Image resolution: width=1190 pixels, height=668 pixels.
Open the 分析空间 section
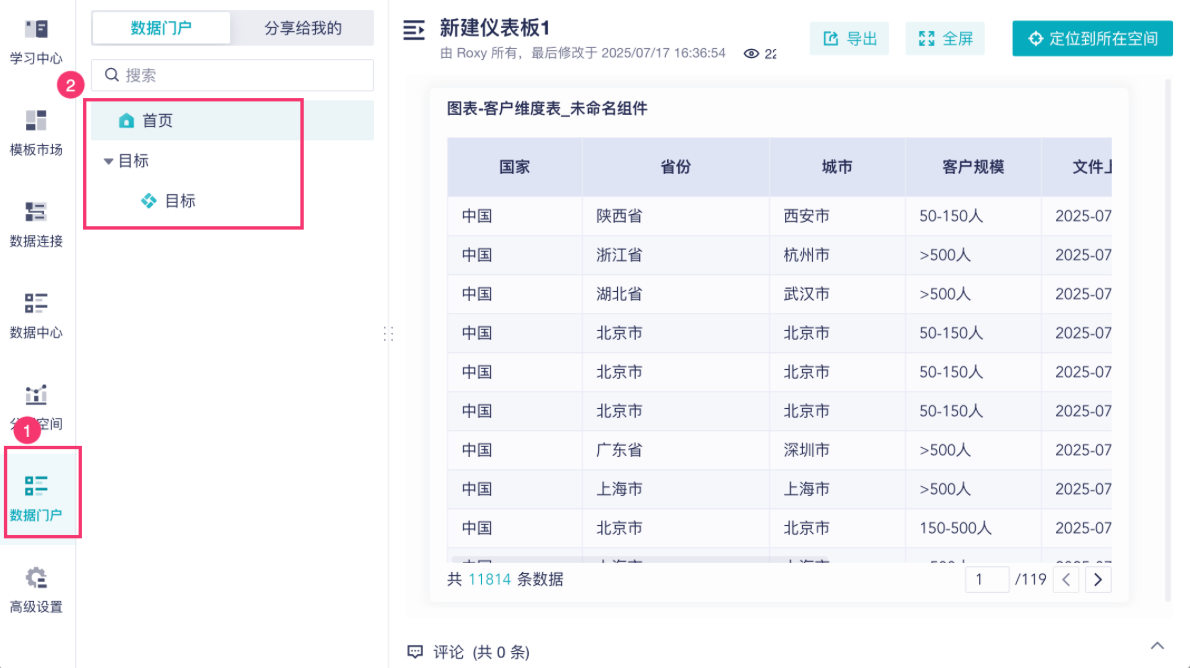36,405
